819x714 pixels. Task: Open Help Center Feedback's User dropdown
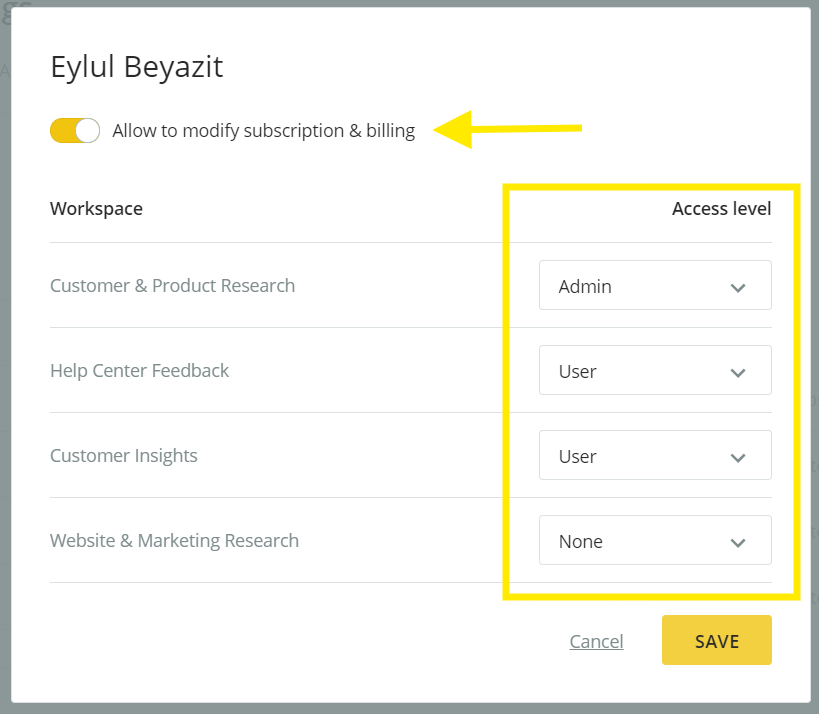click(x=655, y=370)
